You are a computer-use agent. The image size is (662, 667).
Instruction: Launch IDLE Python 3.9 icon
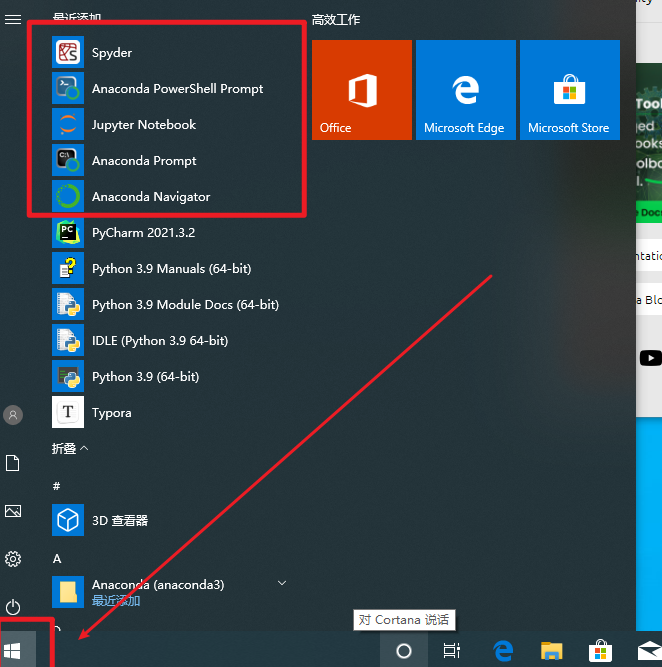[68, 340]
